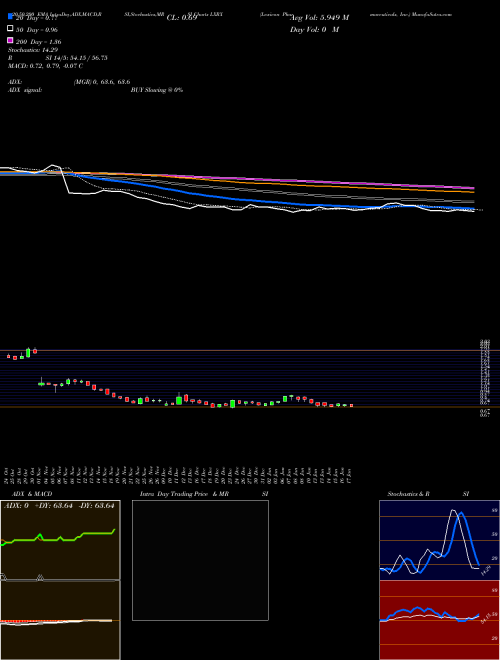
Task: Click the tall green candlestick near chart start
Action: point(28,352)
